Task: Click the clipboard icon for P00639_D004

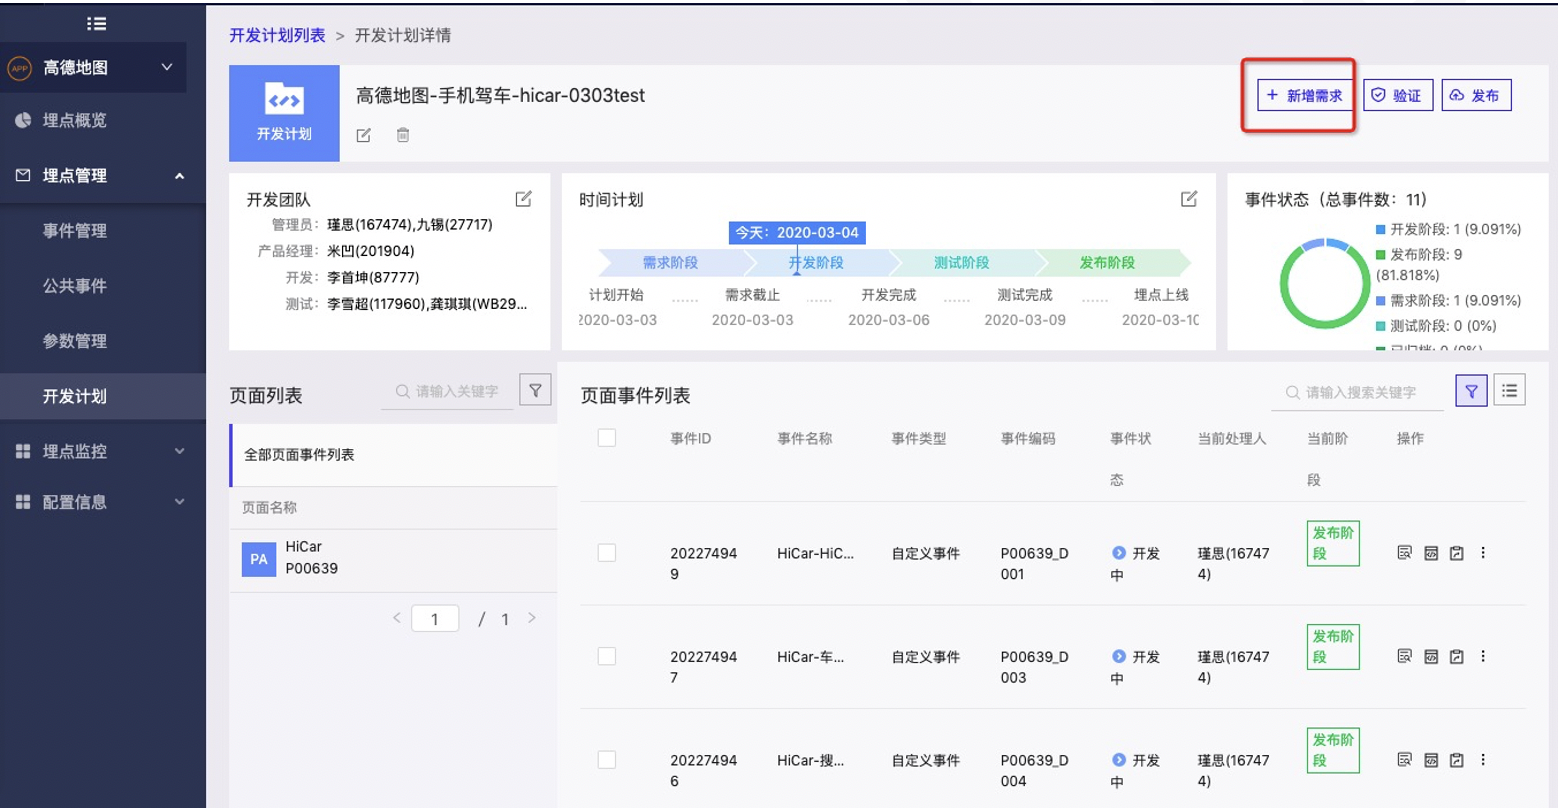Action: pyautogui.click(x=1456, y=760)
